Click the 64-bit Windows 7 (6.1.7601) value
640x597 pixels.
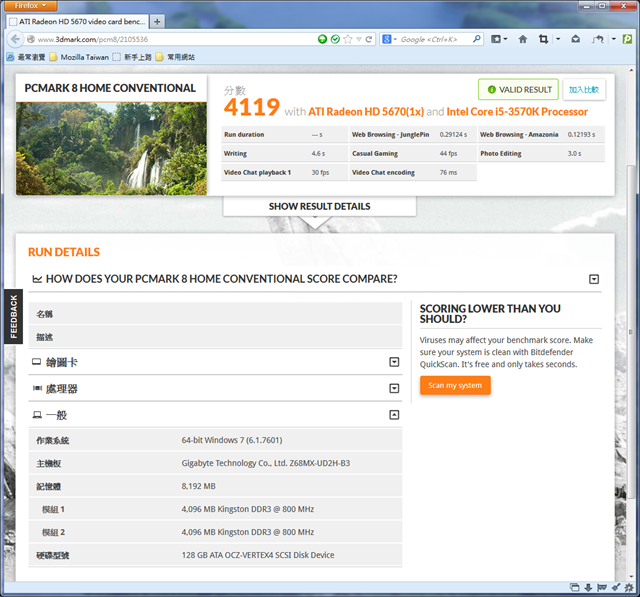(232, 440)
